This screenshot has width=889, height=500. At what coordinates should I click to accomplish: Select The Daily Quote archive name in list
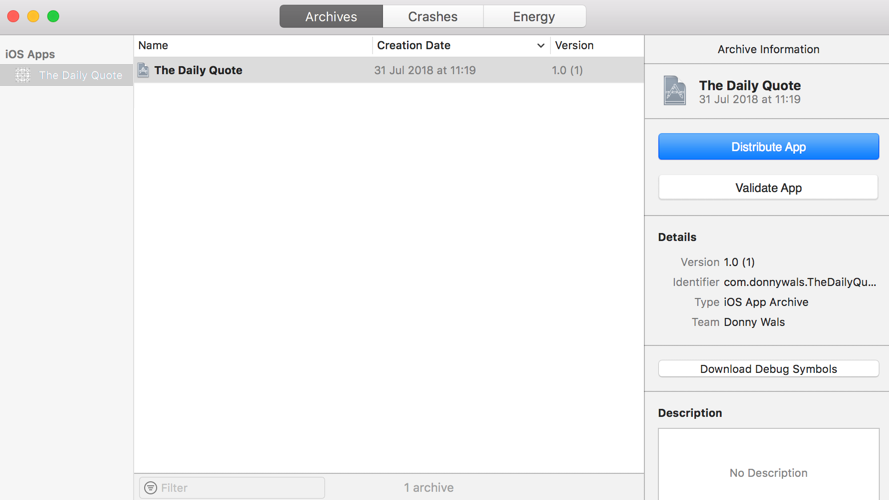click(x=198, y=70)
